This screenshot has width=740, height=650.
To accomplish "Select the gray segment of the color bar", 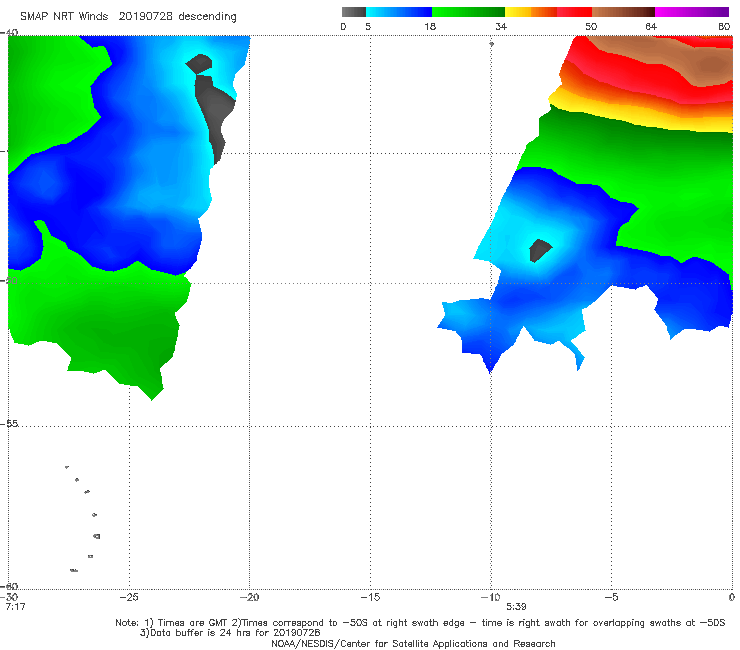I will (354, 12).
